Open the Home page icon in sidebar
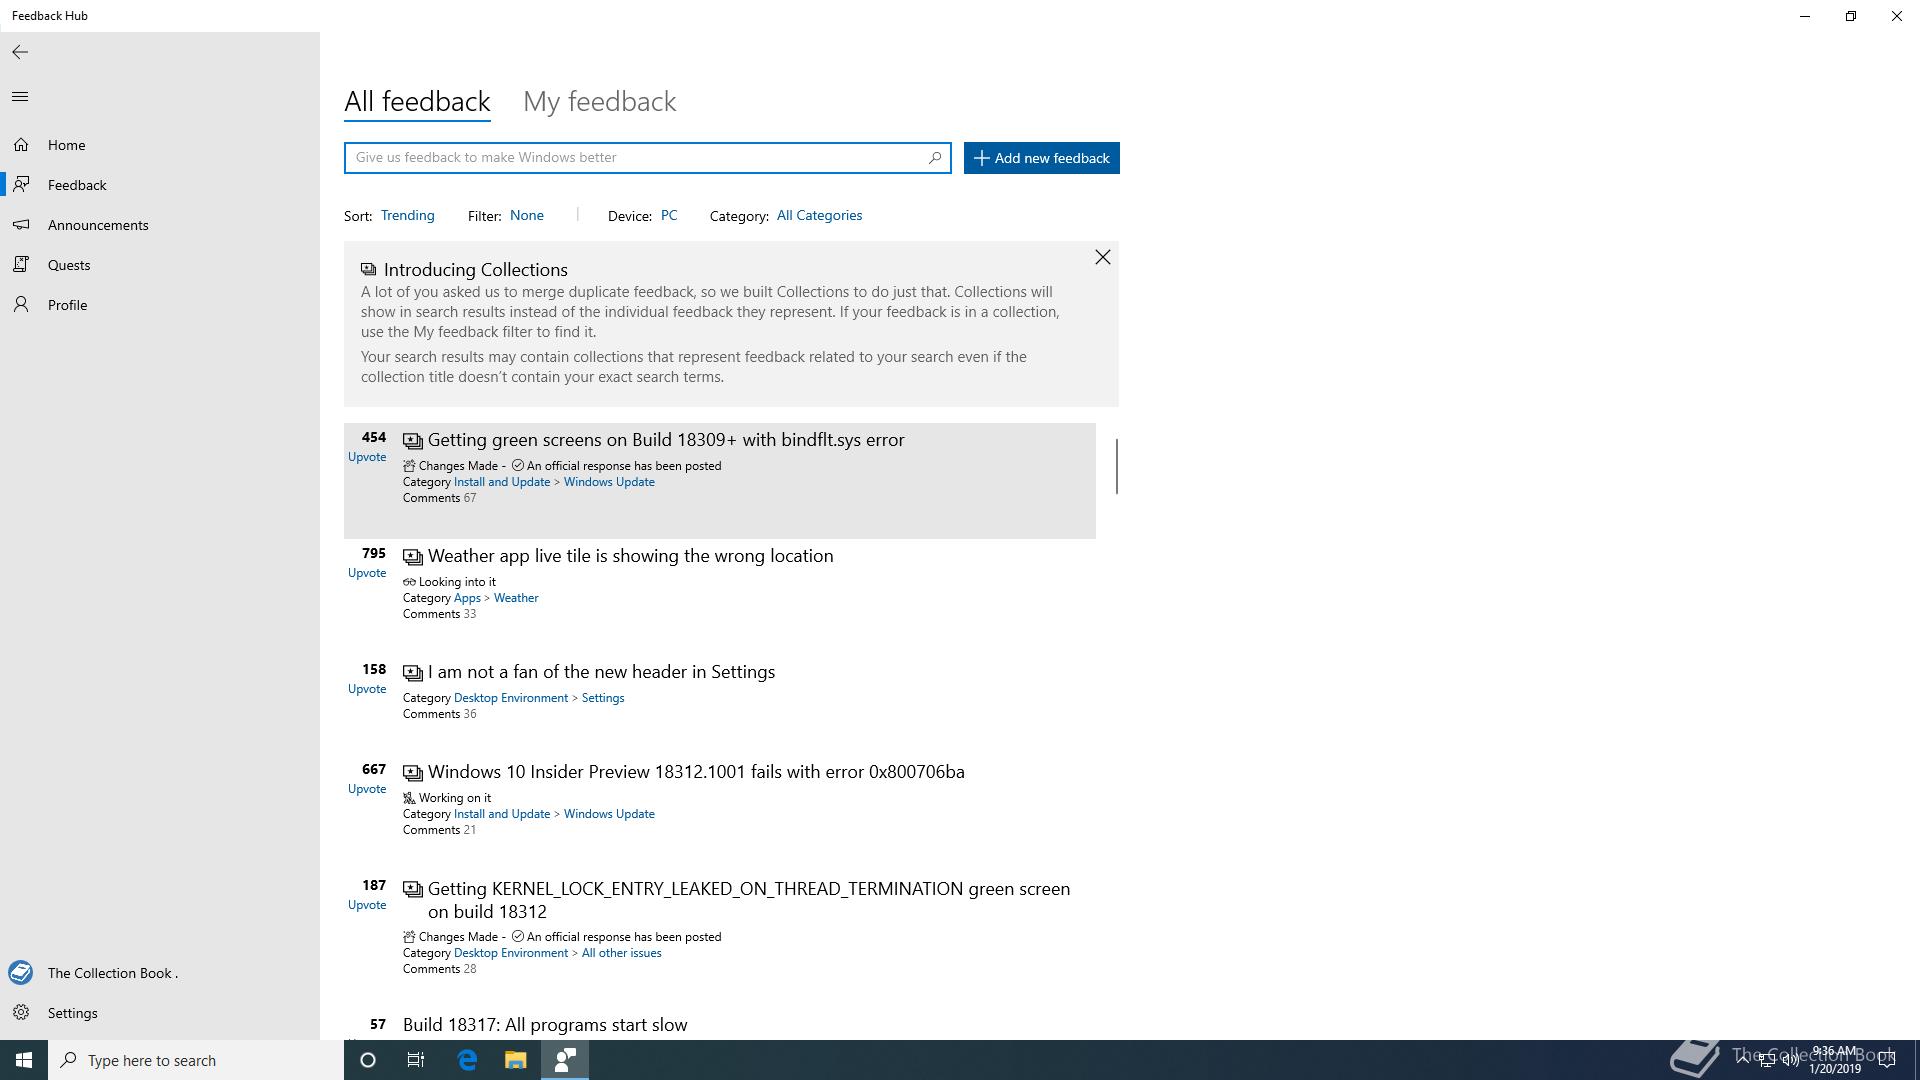Screen dimensions: 1920x1080 click(x=21, y=145)
